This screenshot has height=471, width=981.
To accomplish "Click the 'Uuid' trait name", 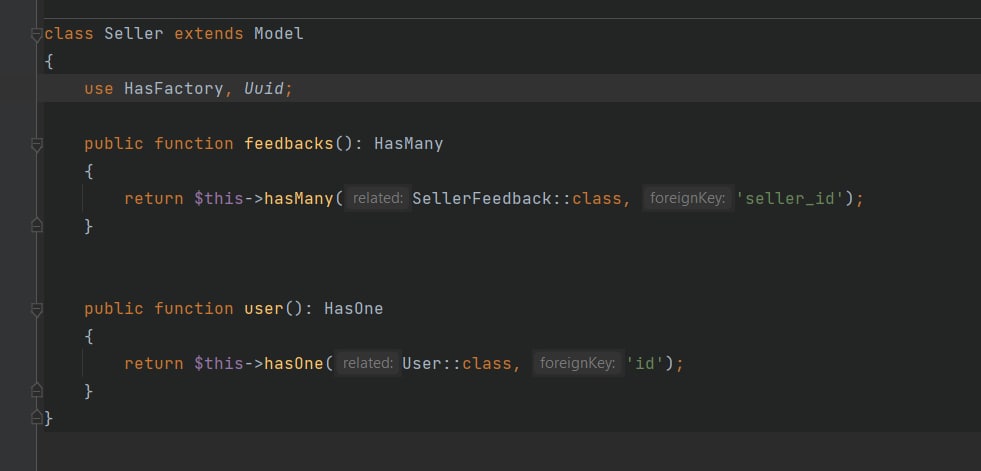I will click(263, 88).
